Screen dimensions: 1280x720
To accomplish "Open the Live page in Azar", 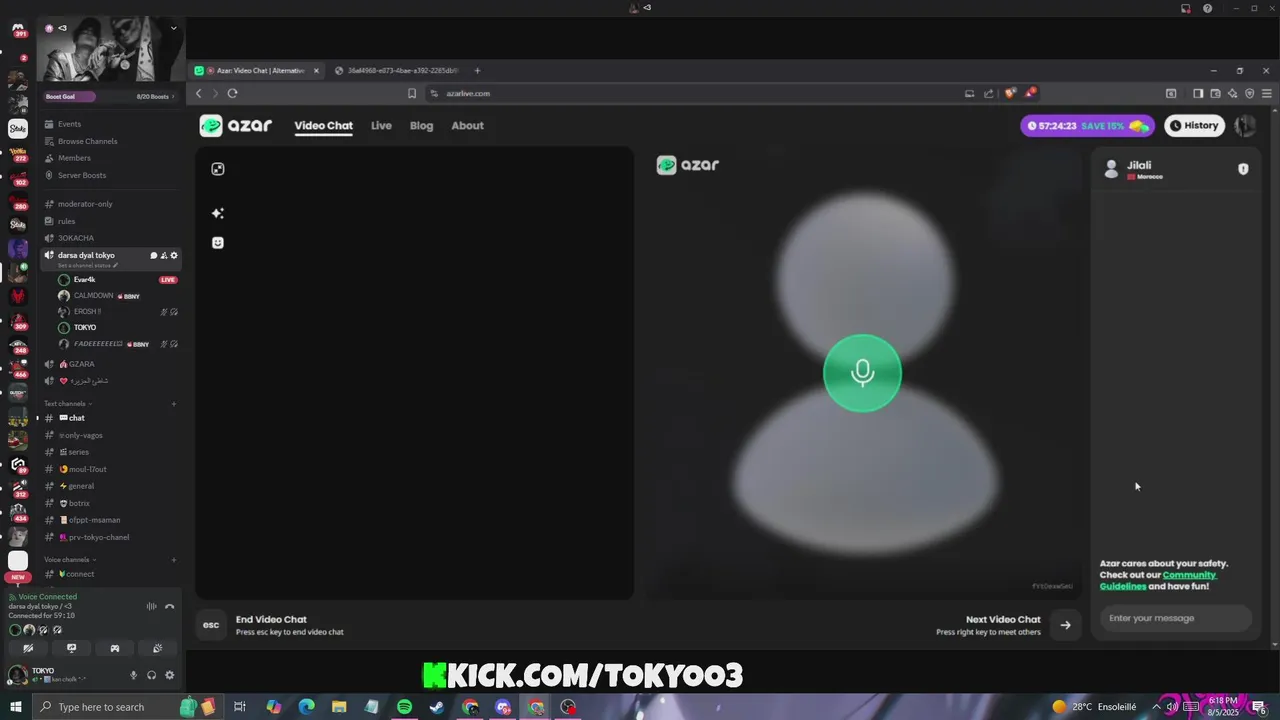I will (x=381, y=126).
